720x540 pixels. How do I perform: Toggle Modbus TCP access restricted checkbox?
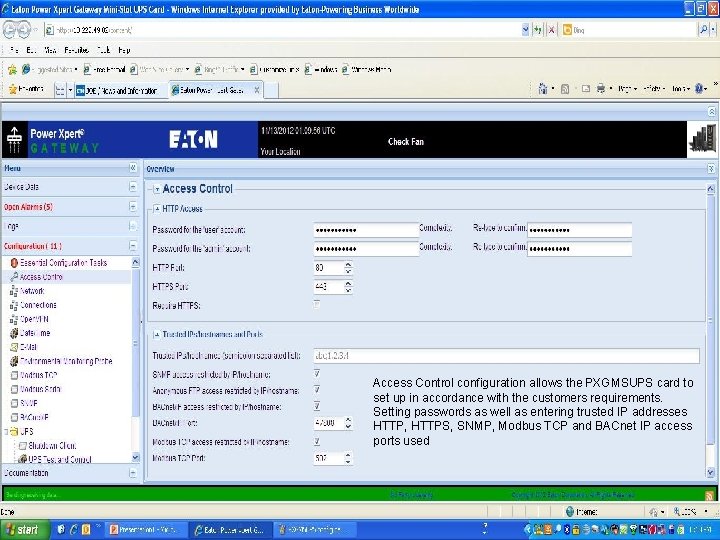coord(317,441)
